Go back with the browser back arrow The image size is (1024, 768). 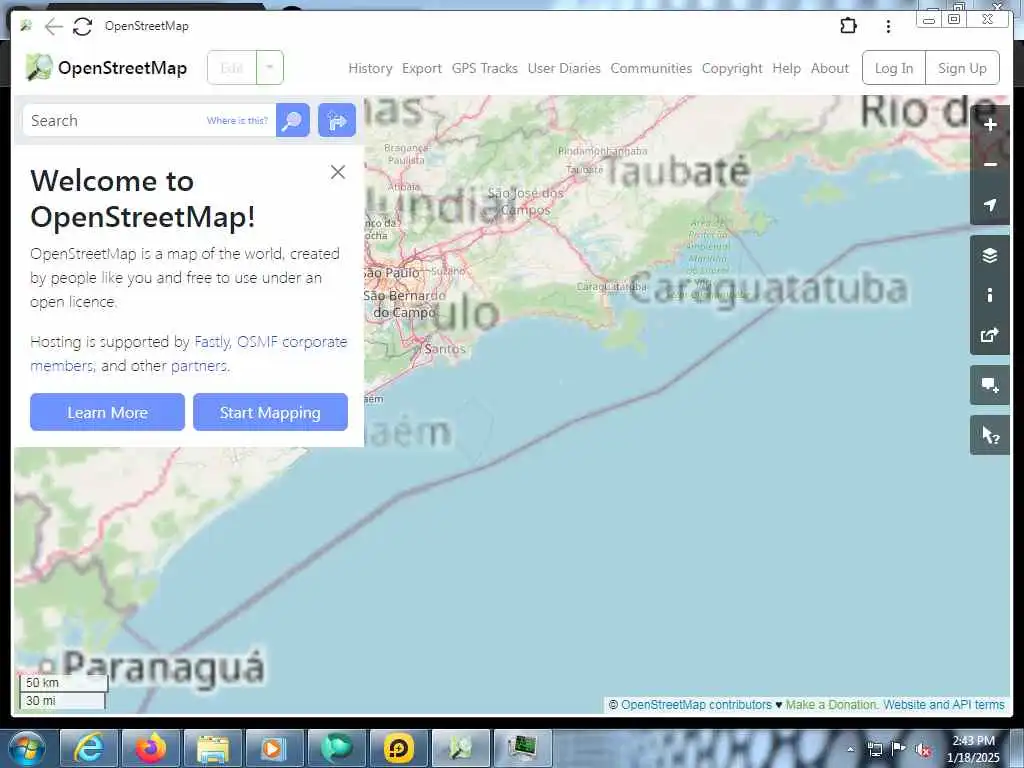tap(54, 26)
